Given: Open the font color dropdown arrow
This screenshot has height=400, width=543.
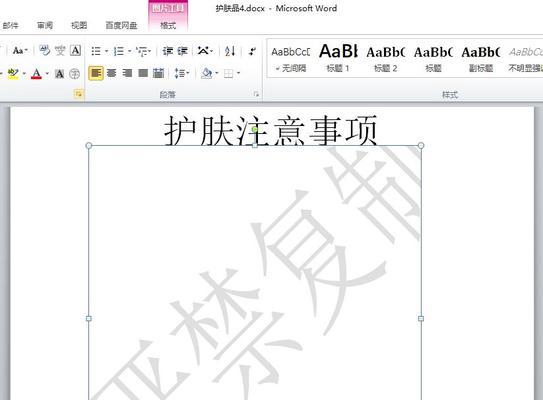Looking at the screenshot, I should (47, 73).
